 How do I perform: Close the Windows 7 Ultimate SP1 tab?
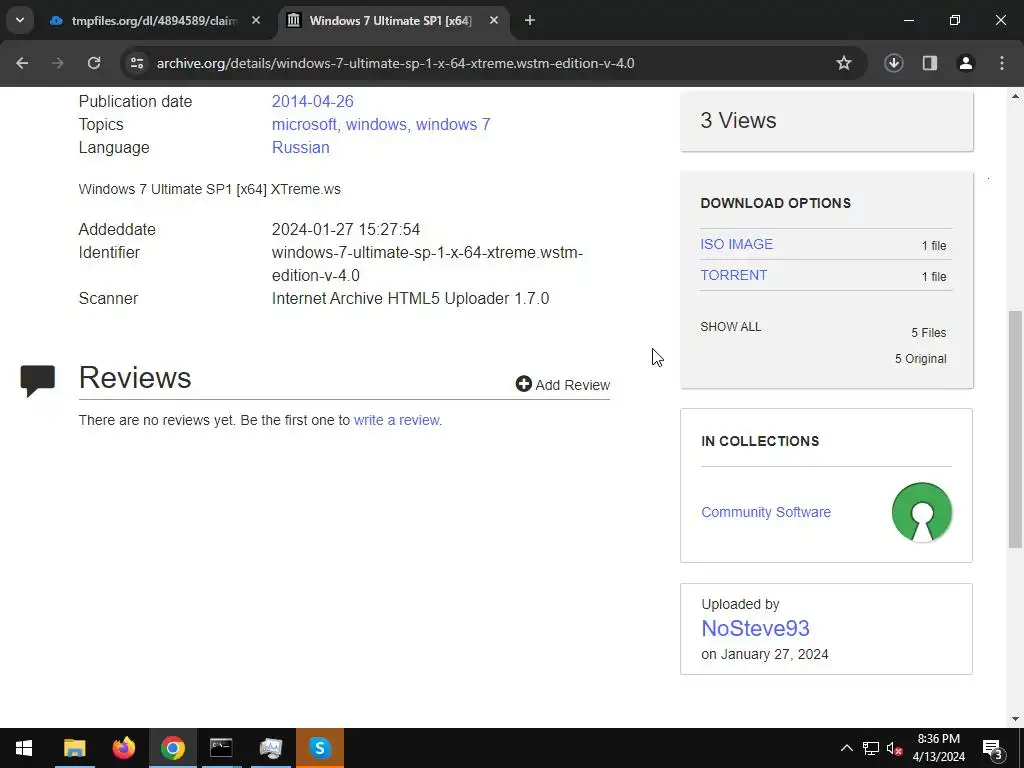494,21
